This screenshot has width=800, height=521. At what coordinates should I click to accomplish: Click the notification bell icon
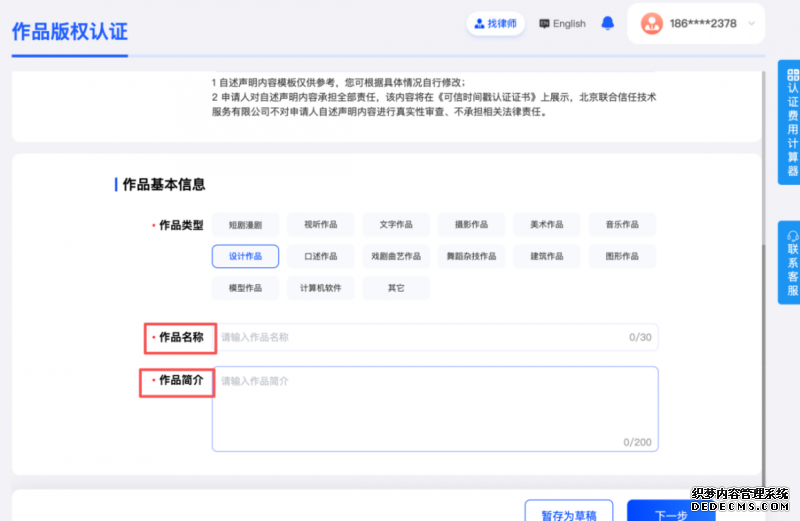[608, 23]
